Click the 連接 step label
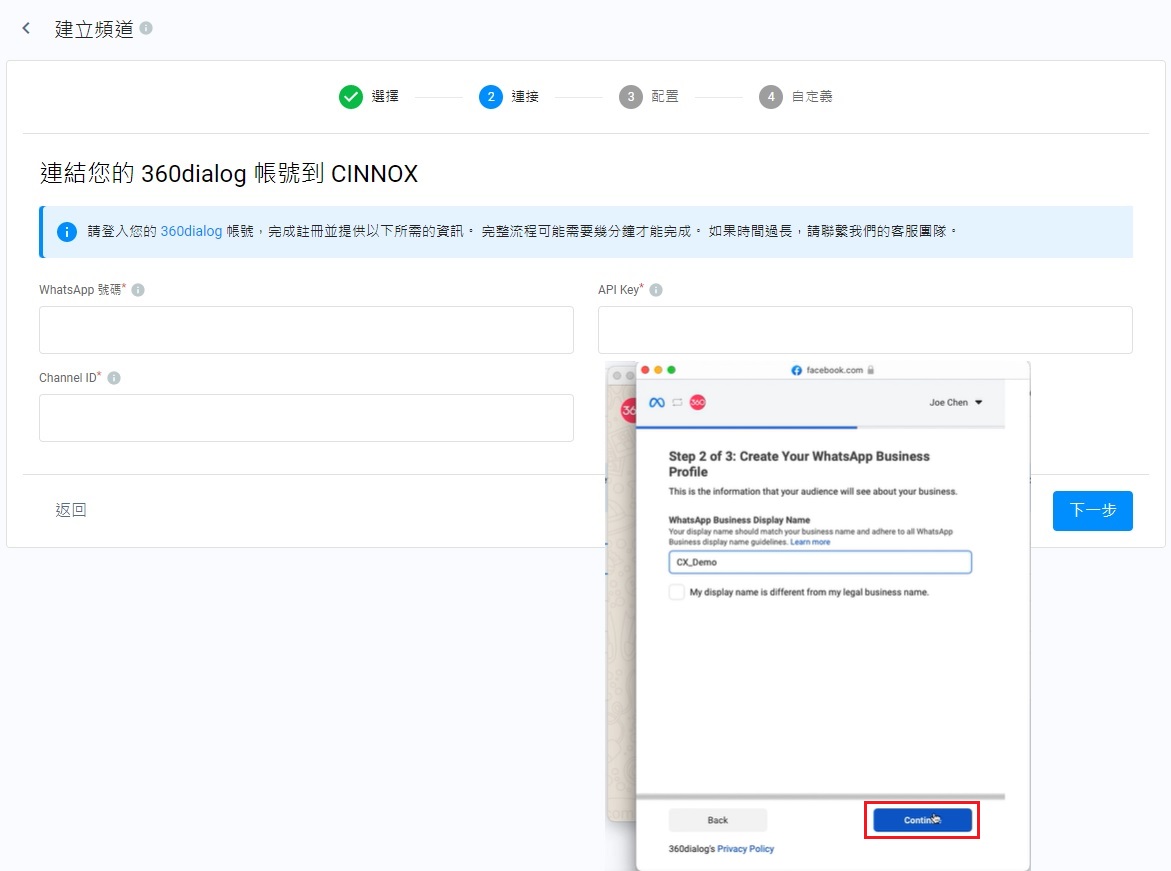1171x871 pixels. pos(525,96)
